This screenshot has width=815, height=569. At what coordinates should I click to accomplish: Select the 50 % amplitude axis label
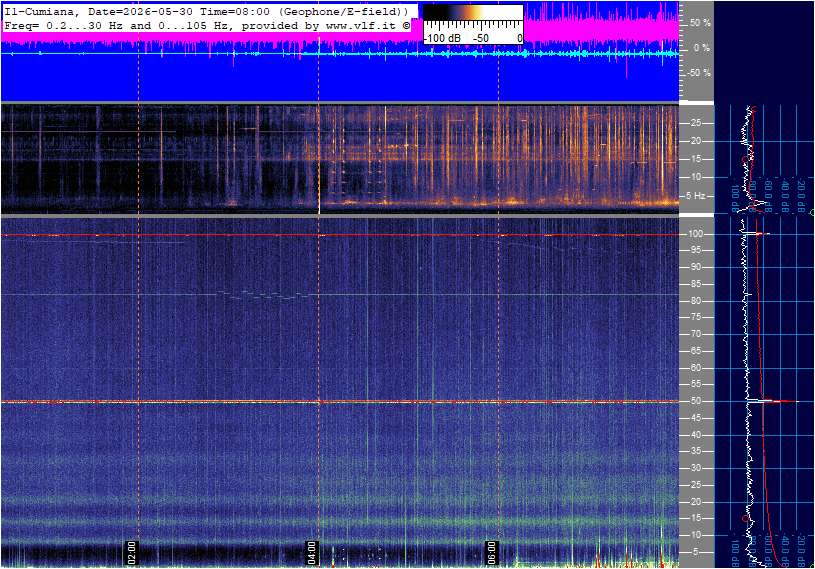tap(700, 23)
